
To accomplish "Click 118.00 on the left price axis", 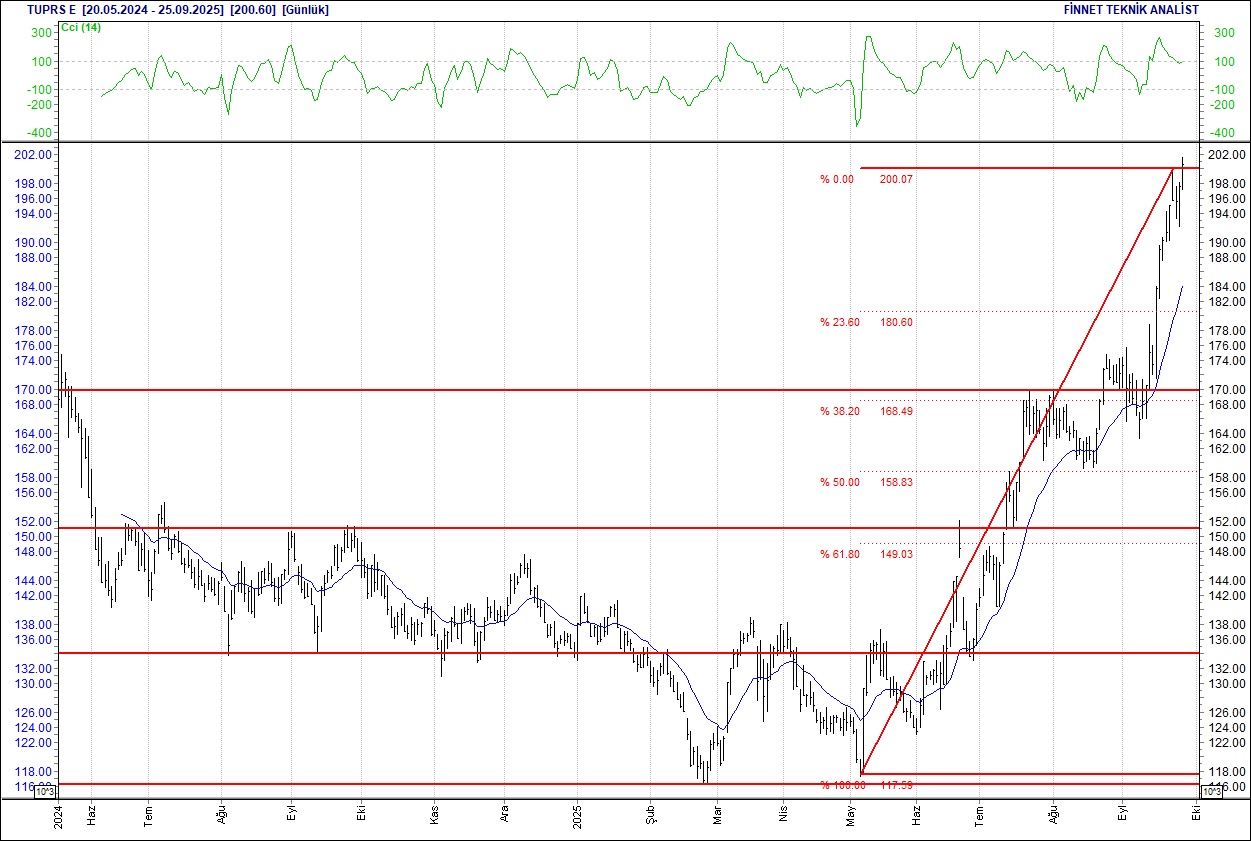I will [34, 772].
